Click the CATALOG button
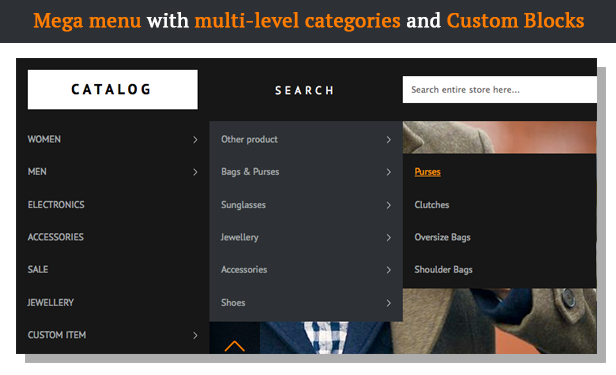This screenshot has height=375, width=616. (113, 90)
